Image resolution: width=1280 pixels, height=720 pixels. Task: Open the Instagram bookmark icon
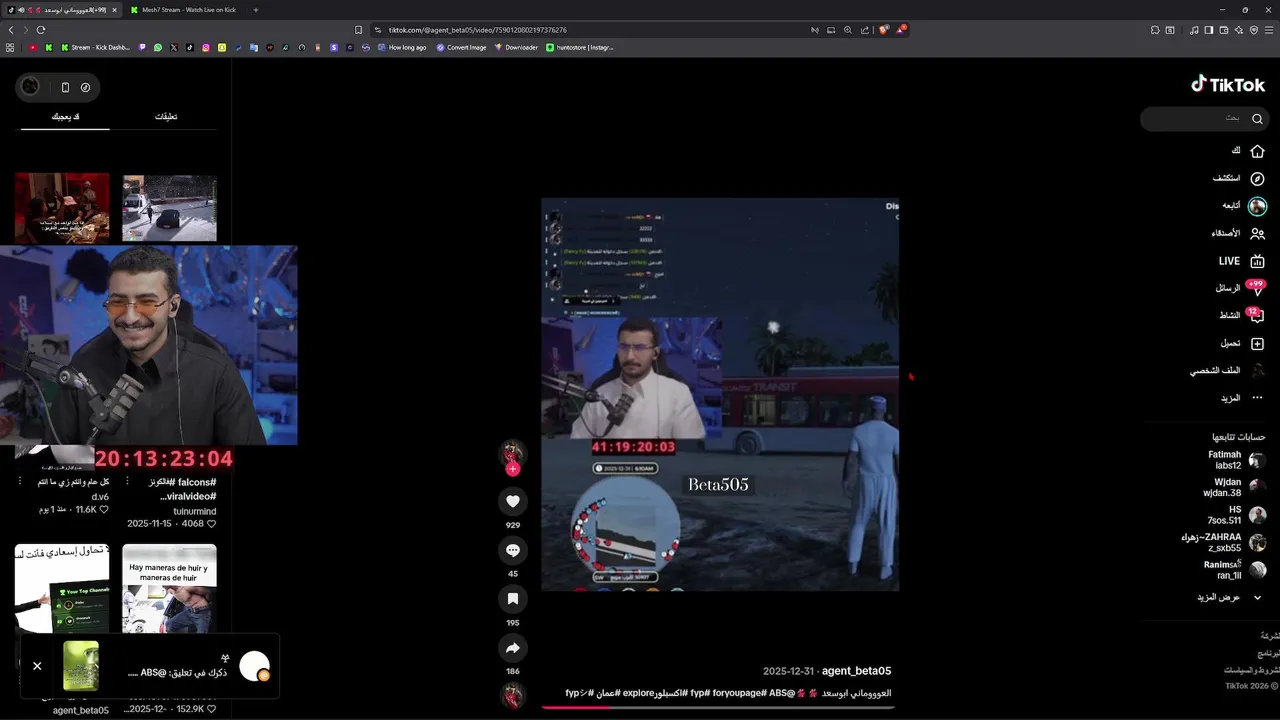[x=206, y=47]
